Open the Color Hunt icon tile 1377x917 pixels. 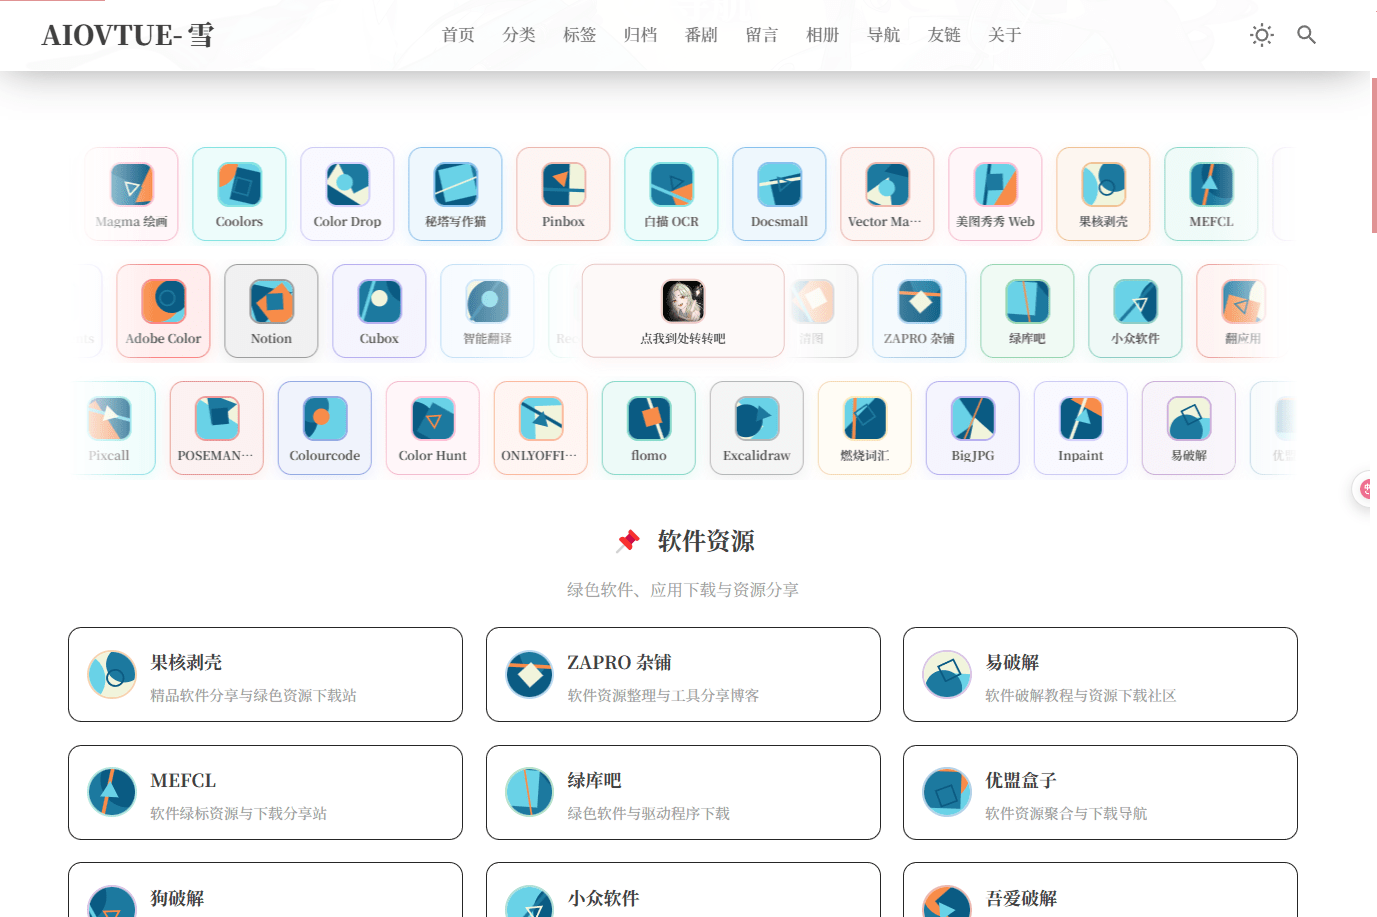tap(433, 428)
